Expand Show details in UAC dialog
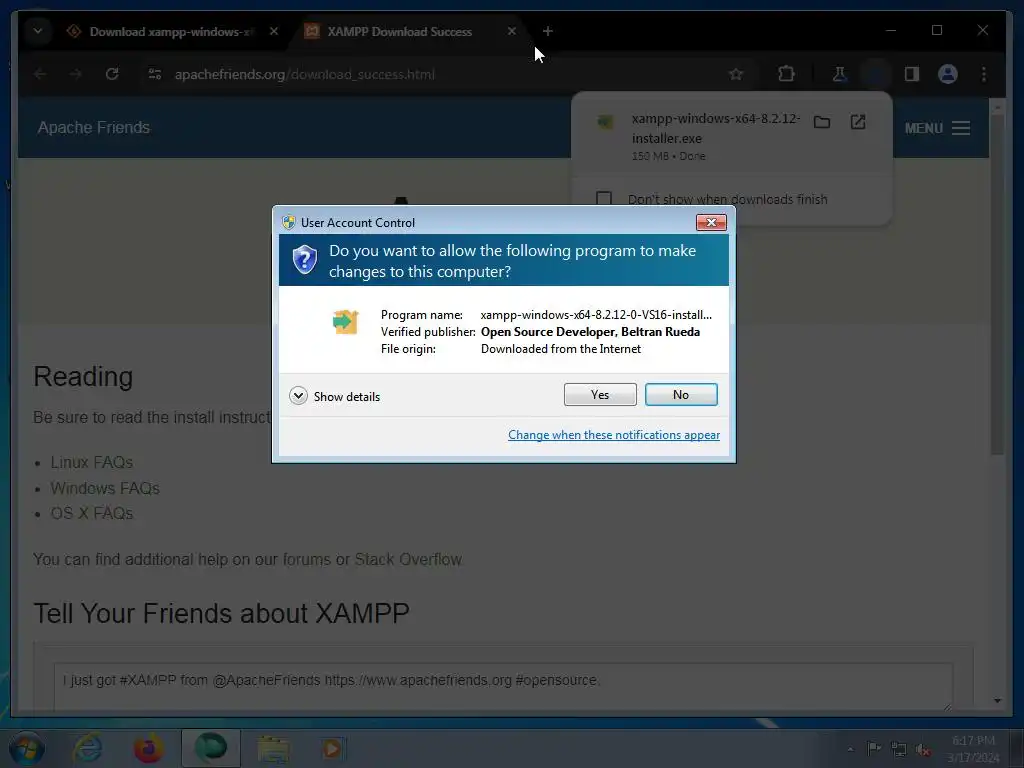This screenshot has width=1024, height=768. (x=334, y=396)
